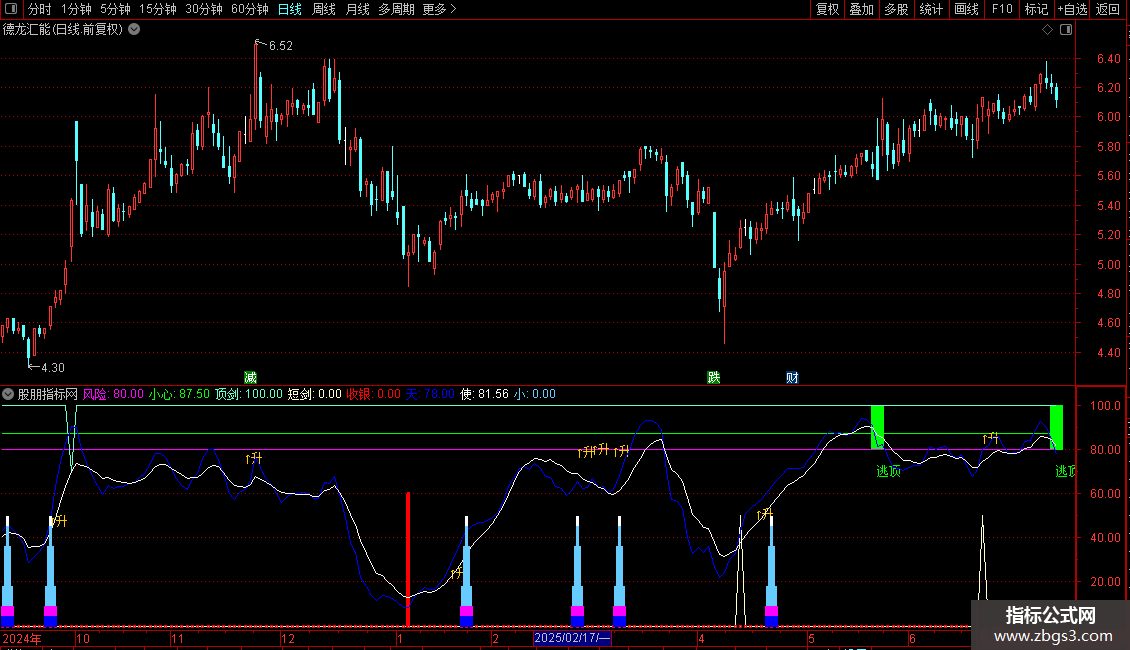The image size is (1130, 650).
Task: Expand the 更多 periods menu
Action: (439, 9)
